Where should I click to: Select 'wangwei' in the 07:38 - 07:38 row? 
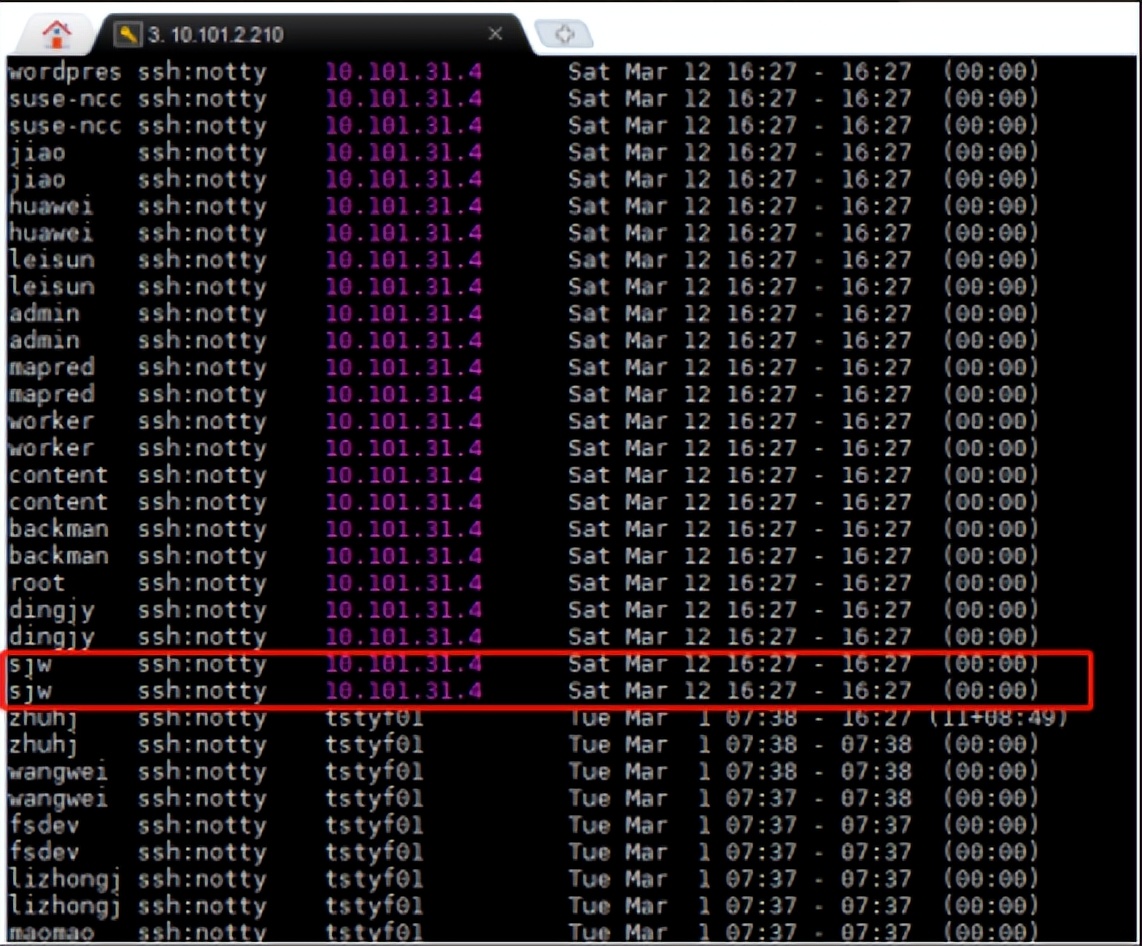click(58, 772)
